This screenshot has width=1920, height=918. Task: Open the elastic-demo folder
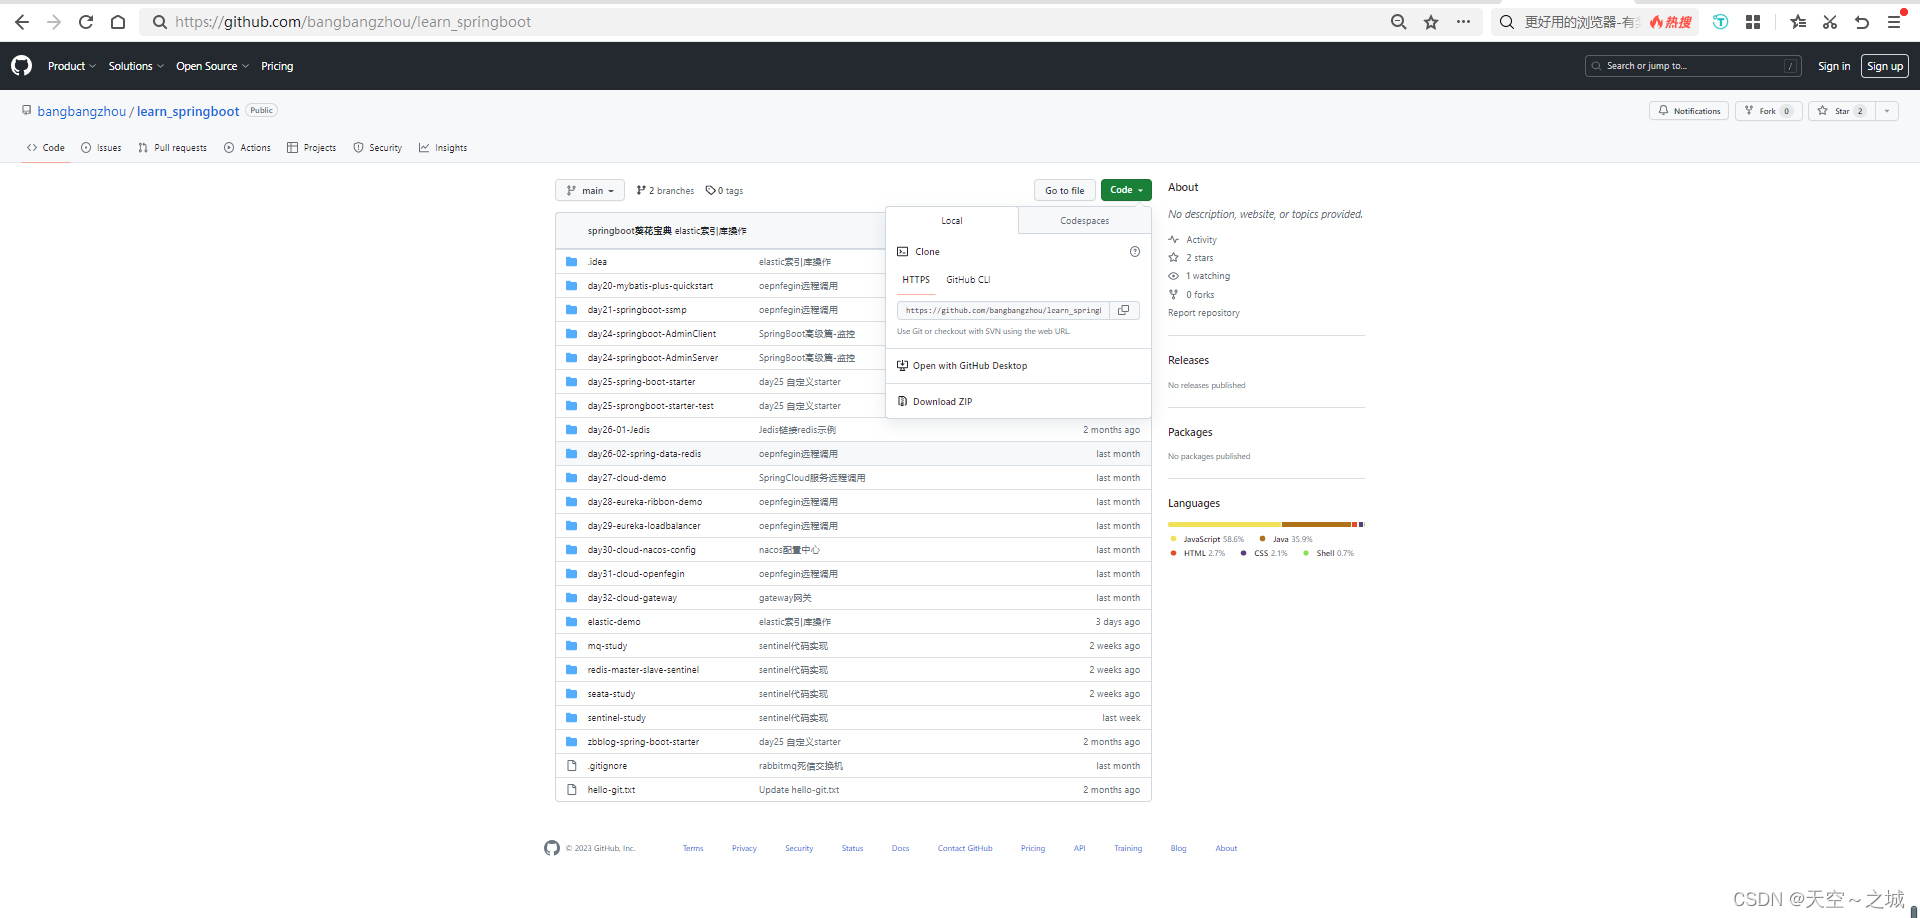pyautogui.click(x=614, y=622)
